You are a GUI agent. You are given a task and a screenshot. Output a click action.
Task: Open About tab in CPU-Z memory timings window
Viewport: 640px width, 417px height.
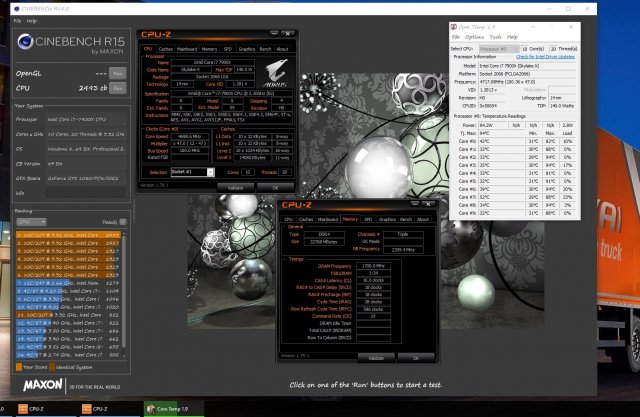[x=423, y=219]
